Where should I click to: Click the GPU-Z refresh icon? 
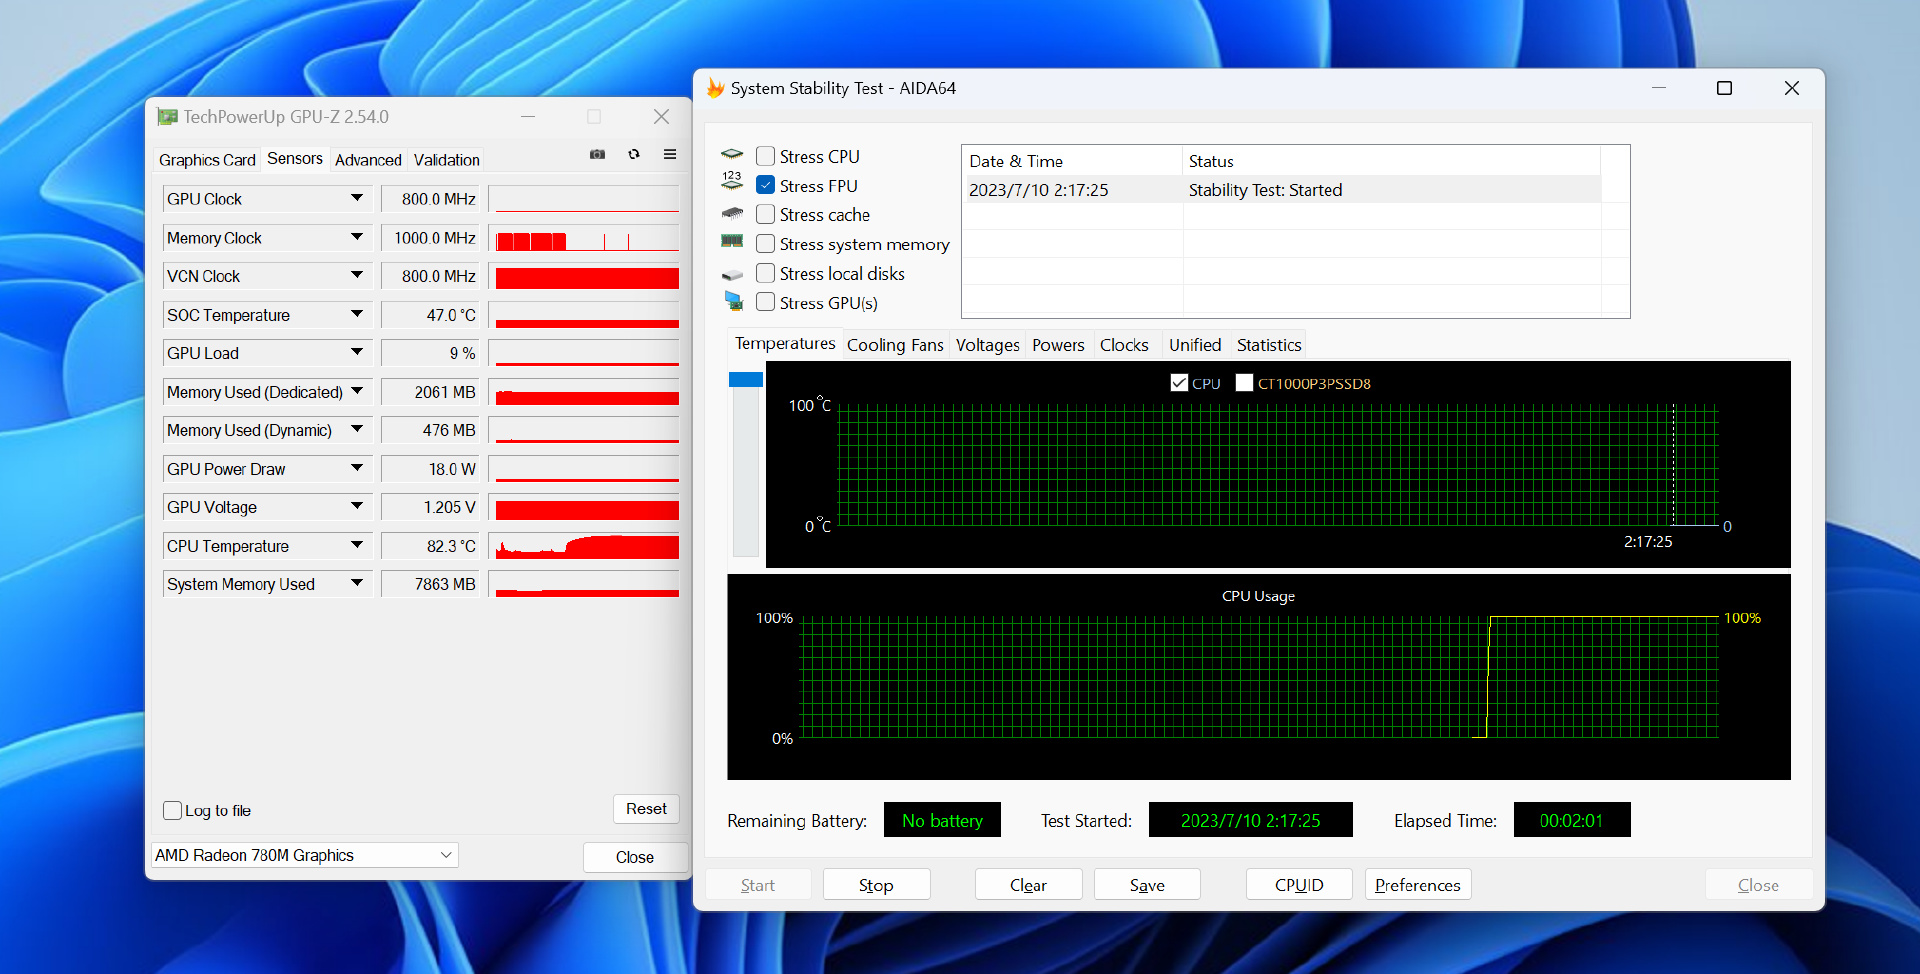[634, 154]
